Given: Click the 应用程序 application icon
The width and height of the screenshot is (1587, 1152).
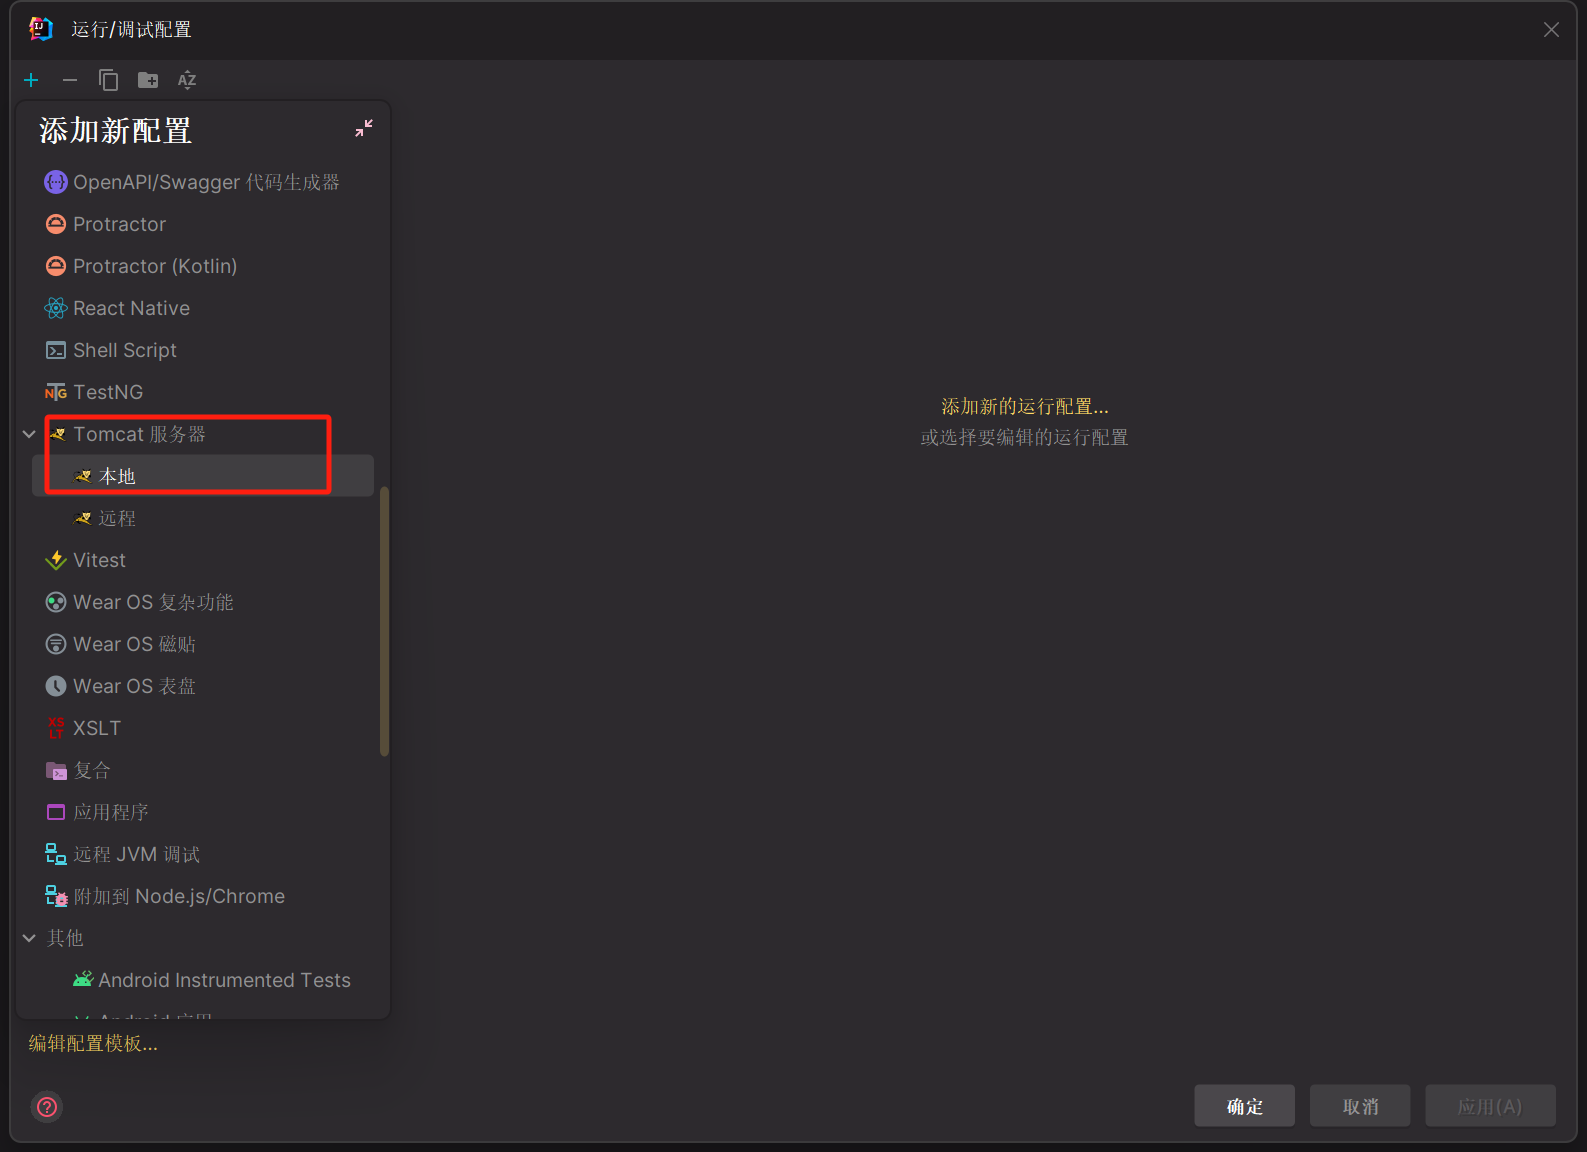Looking at the screenshot, I should coord(56,812).
